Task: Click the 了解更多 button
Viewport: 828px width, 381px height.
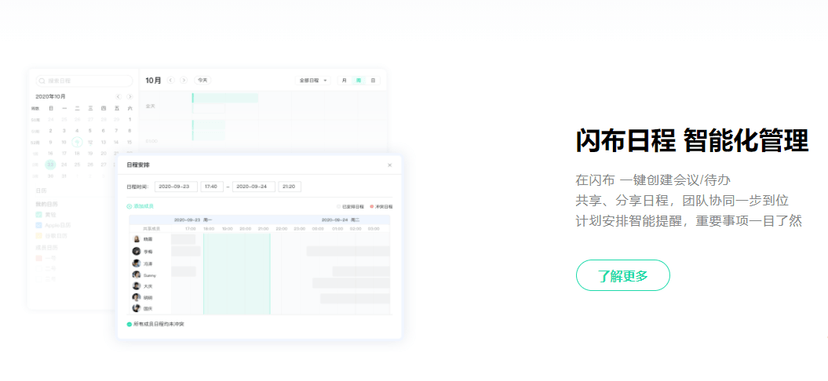Action: [623, 275]
